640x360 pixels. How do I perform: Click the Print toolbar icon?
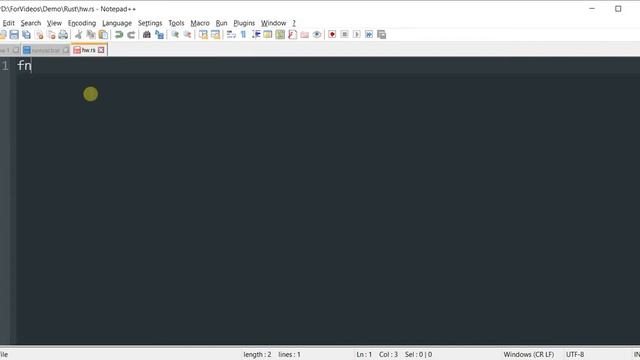tap(63, 35)
